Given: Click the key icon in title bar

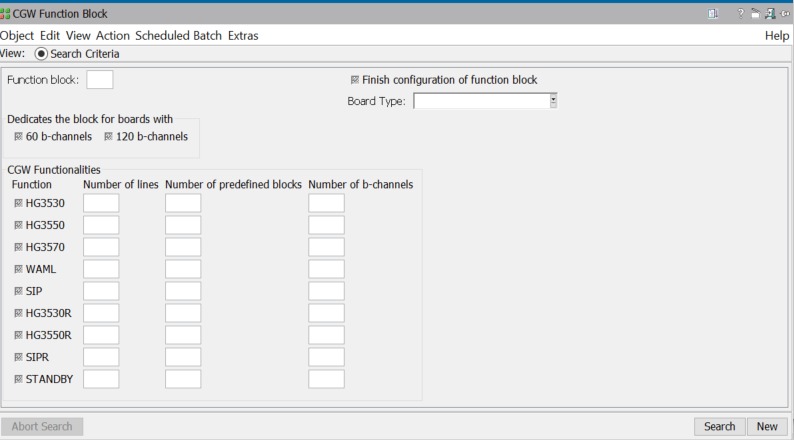Looking at the screenshot, I should click(785, 14).
